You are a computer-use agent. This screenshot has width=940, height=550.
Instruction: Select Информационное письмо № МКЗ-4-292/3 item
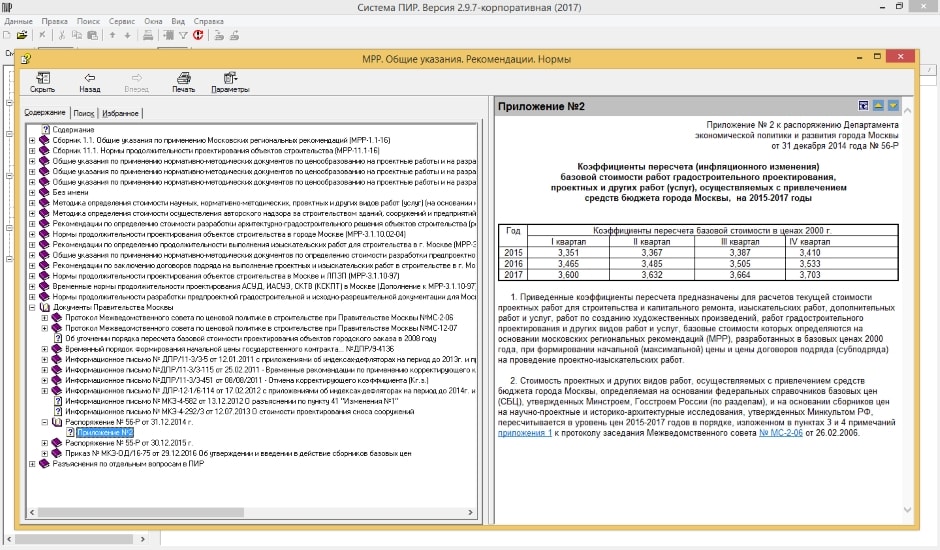point(239,411)
